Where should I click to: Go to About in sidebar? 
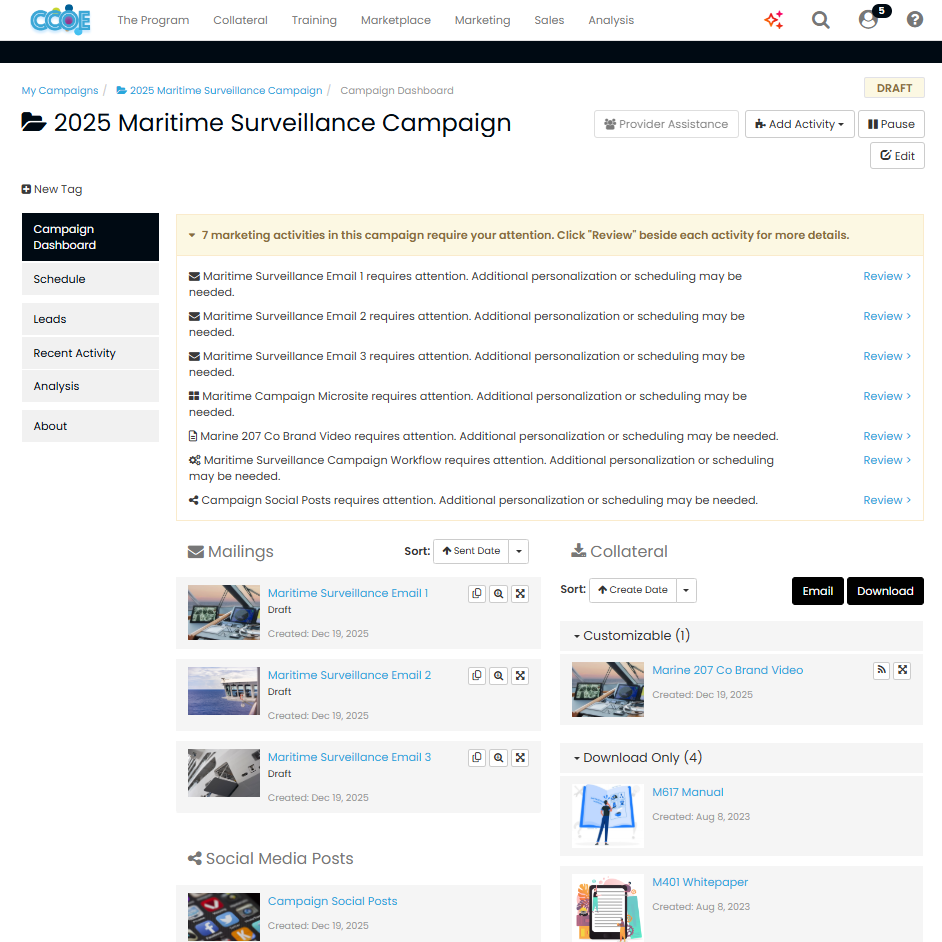click(x=91, y=426)
